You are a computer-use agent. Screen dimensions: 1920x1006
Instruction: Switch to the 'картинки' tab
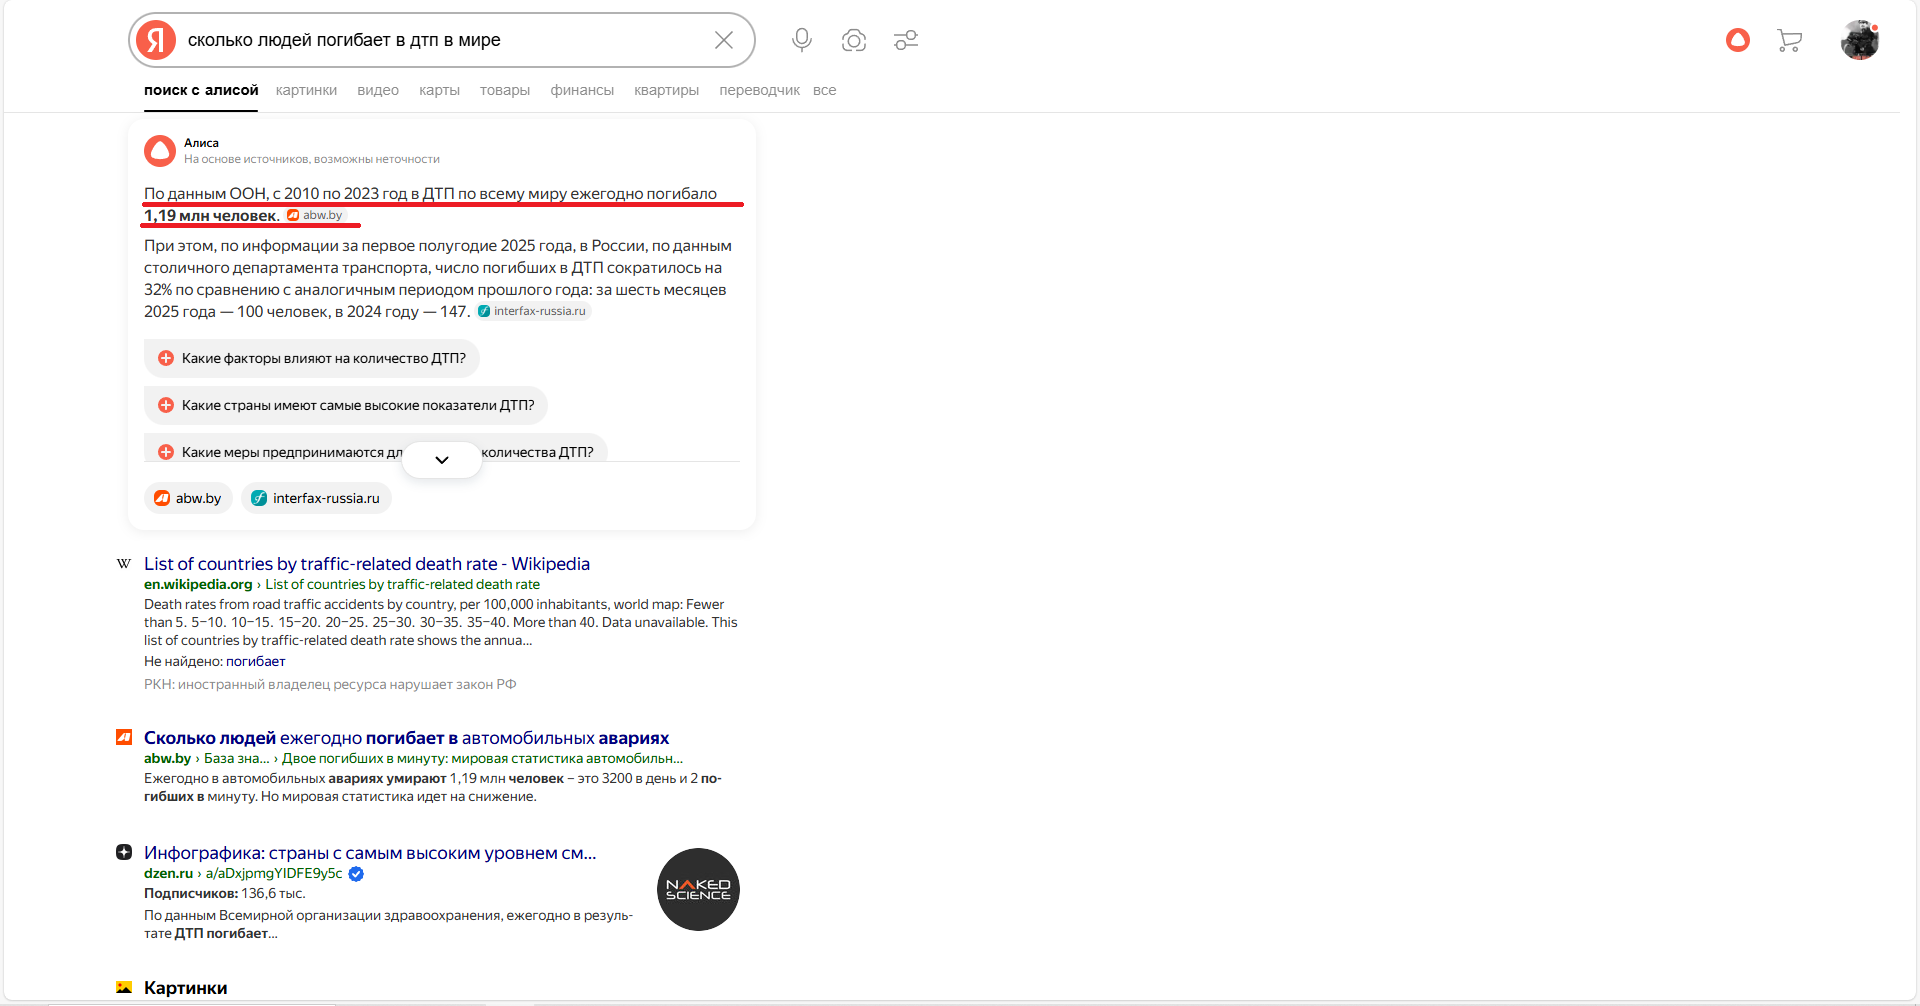pos(306,90)
